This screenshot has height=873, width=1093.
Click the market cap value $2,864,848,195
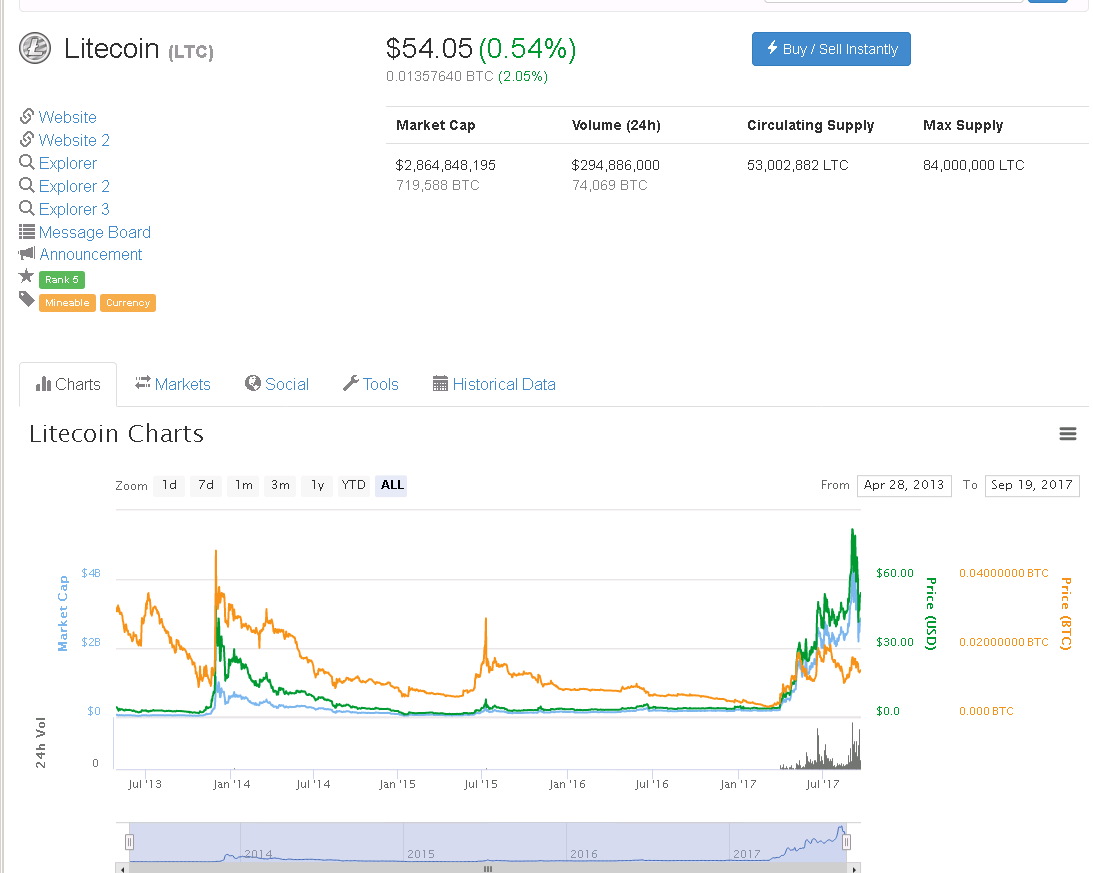[445, 165]
